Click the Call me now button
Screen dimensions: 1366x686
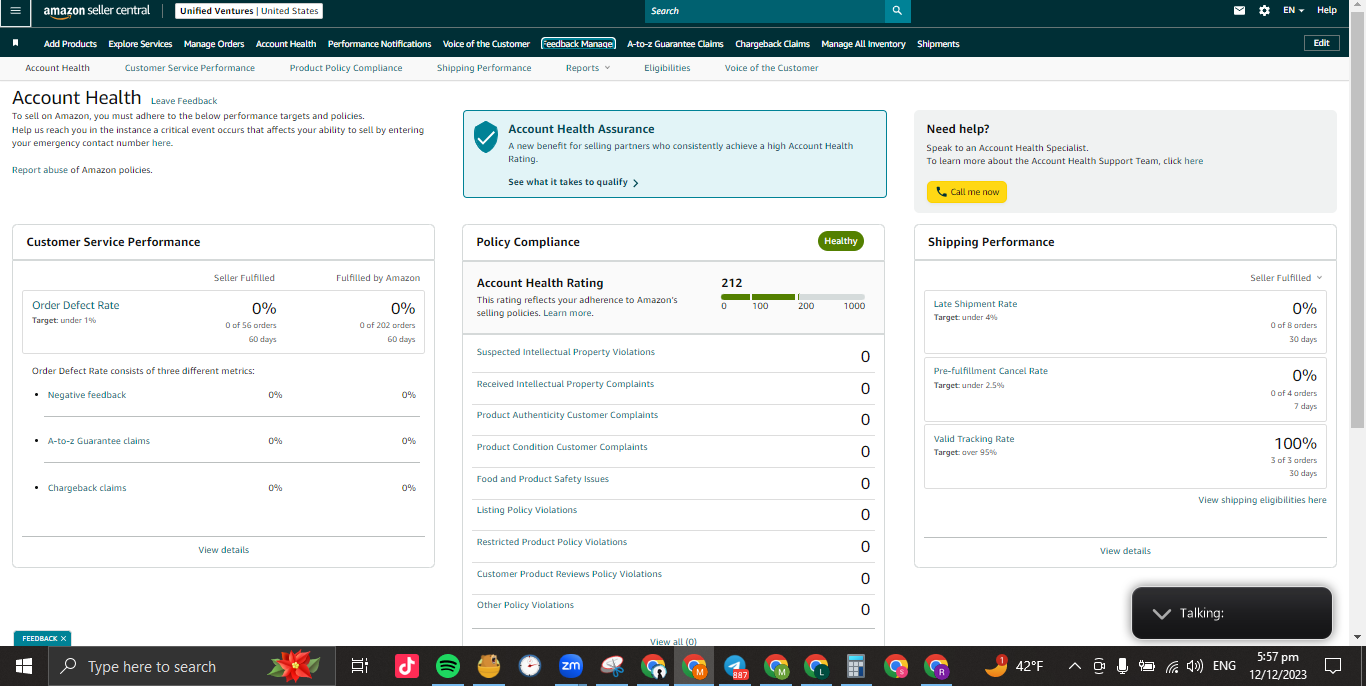click(967, 192)
